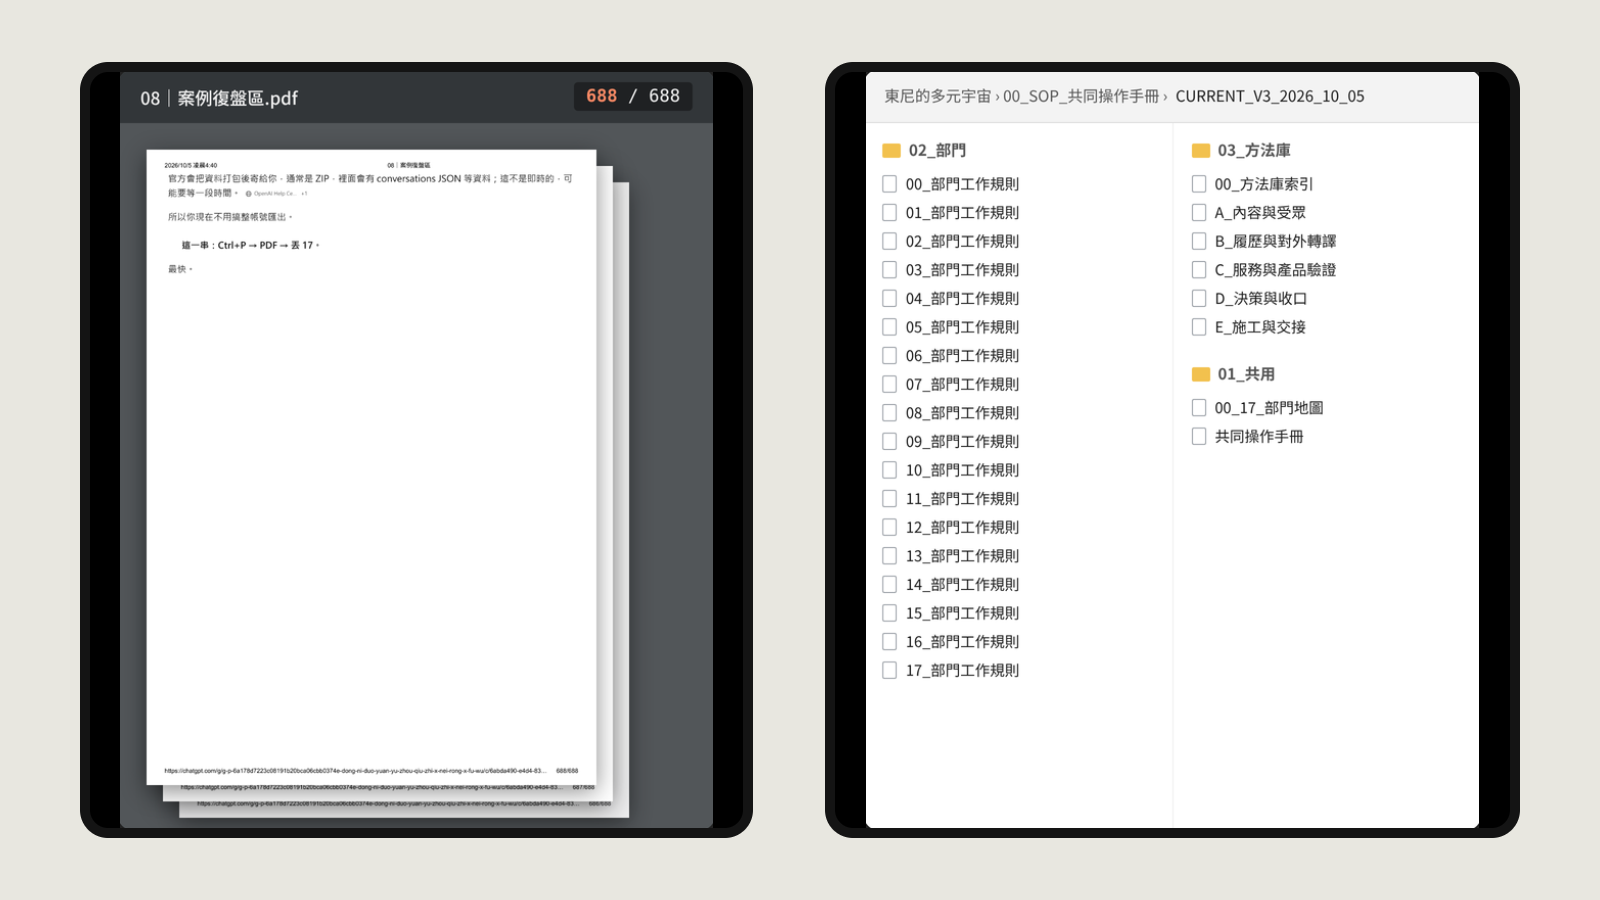Tick the 09_部門工作規則 checkbox

pos(889,441)
